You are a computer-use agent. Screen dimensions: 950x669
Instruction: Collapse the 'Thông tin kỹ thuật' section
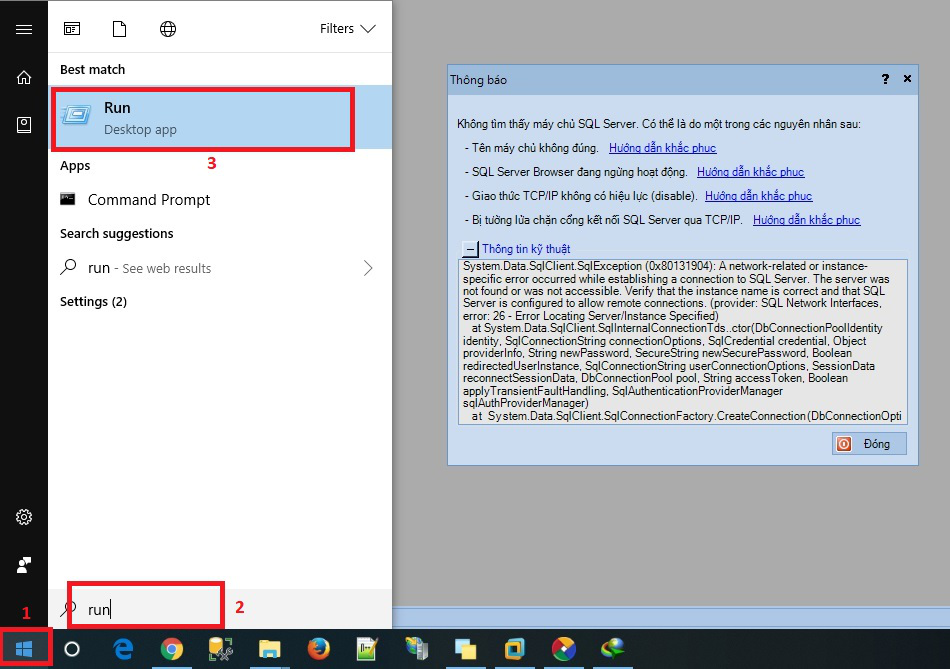(x=470, y=249)
